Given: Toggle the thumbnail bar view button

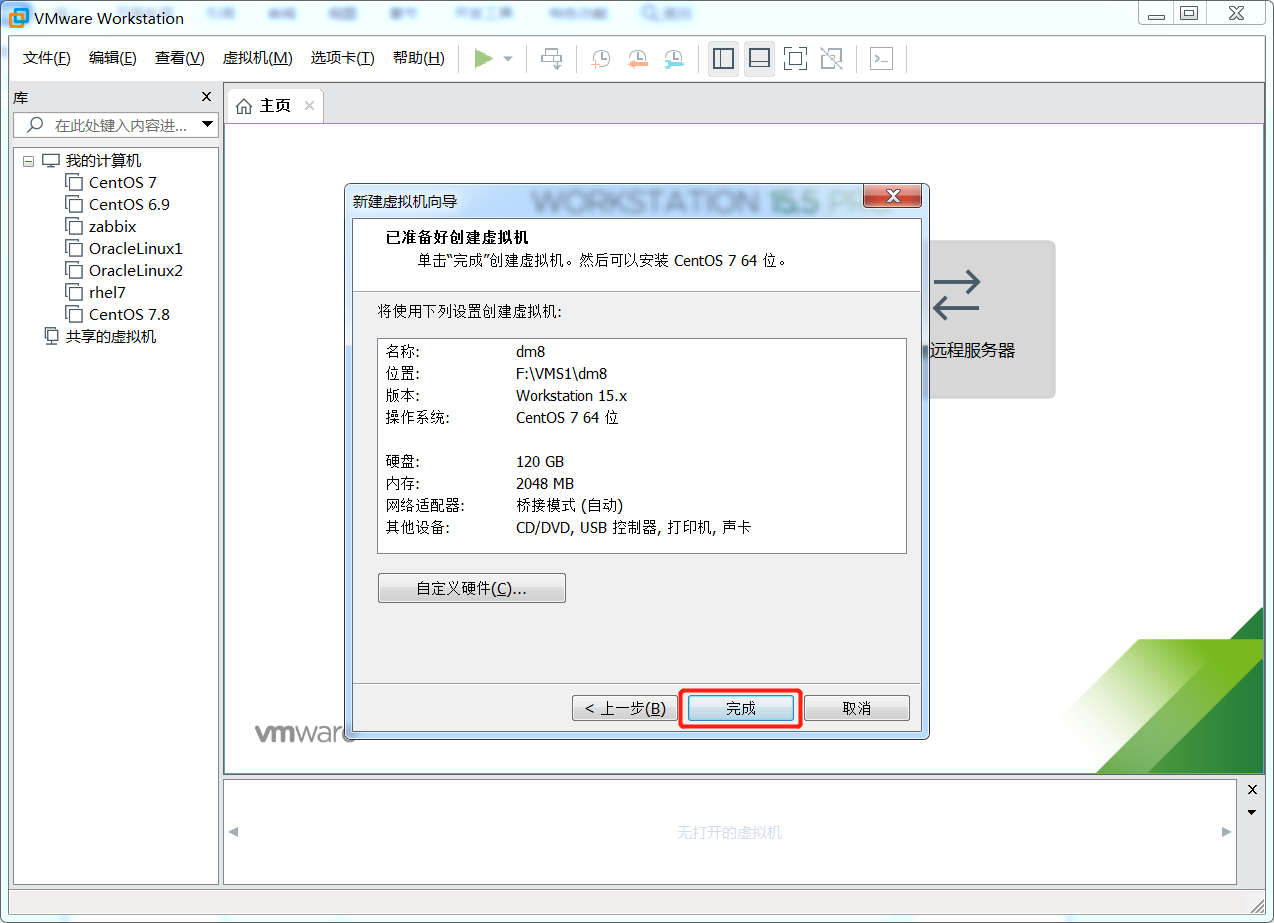Looking at the screenshot, I should [x=759, y=59].
